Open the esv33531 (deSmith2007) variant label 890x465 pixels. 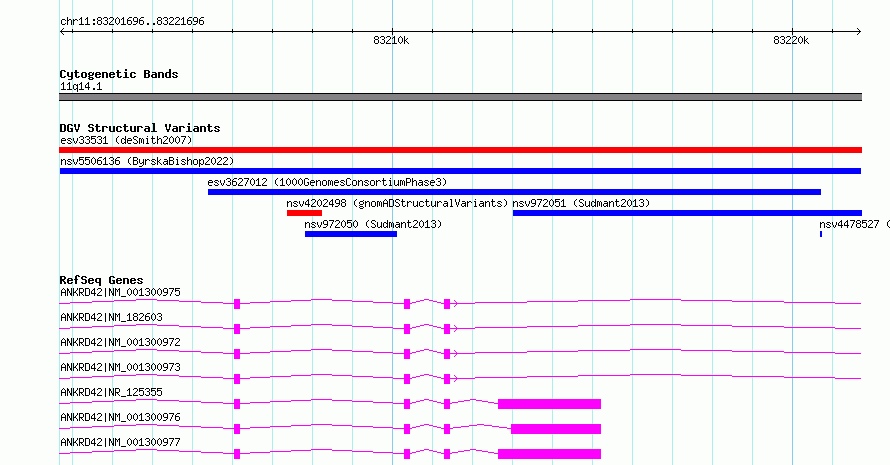pos(126,140)
